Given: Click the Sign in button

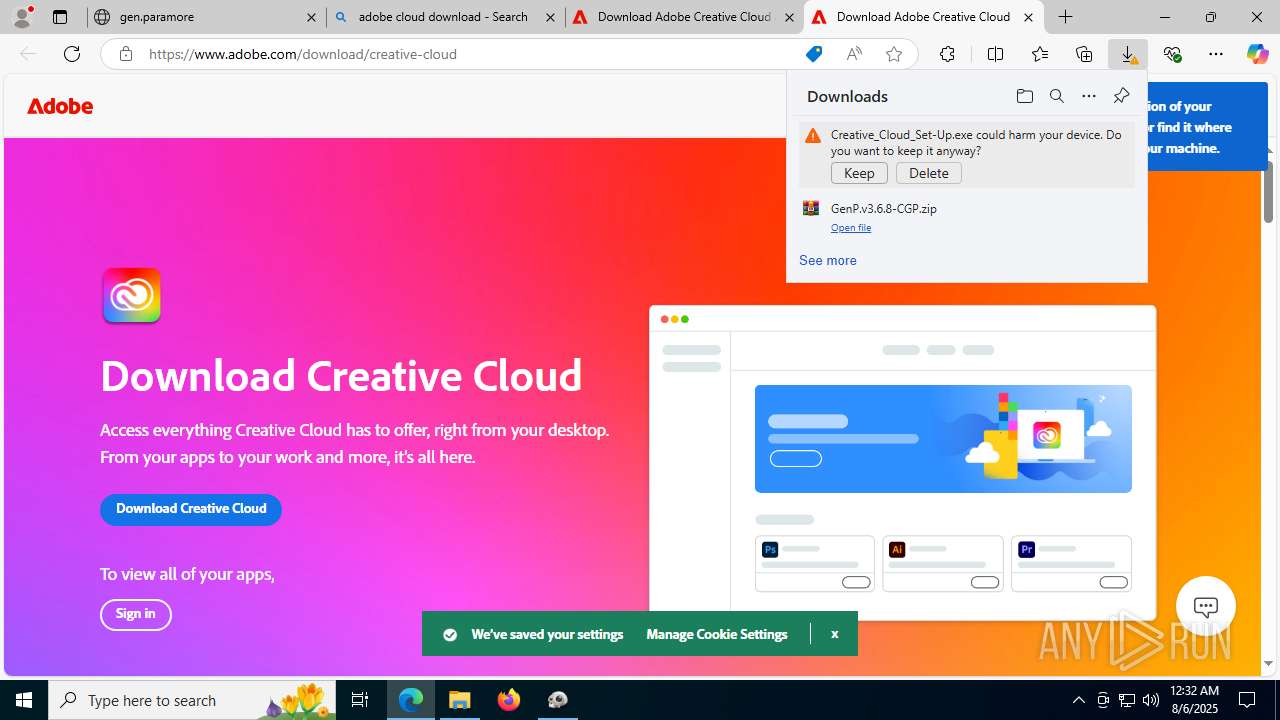Looking at the screenshot, I should tap(136, 614).
